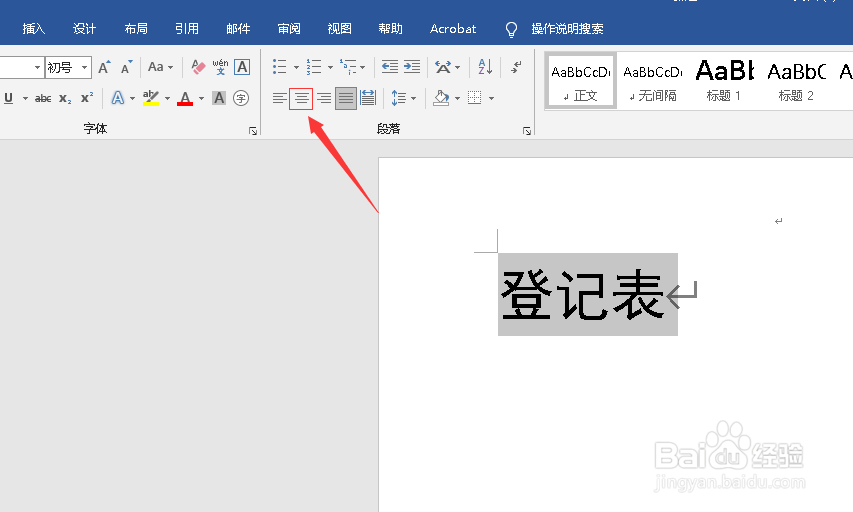Open text effects dropdown arrow
This screenshot has width=853, height=512.
tap(132, 98)
